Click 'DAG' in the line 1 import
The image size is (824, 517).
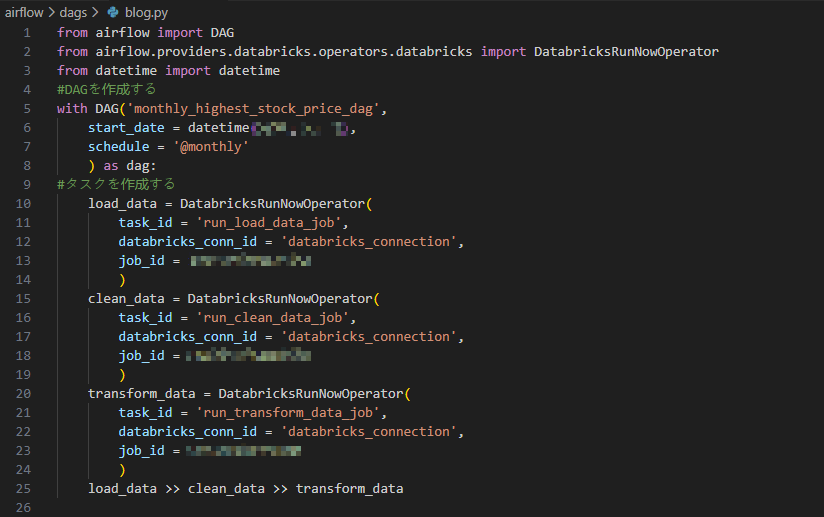pos(222,33)
